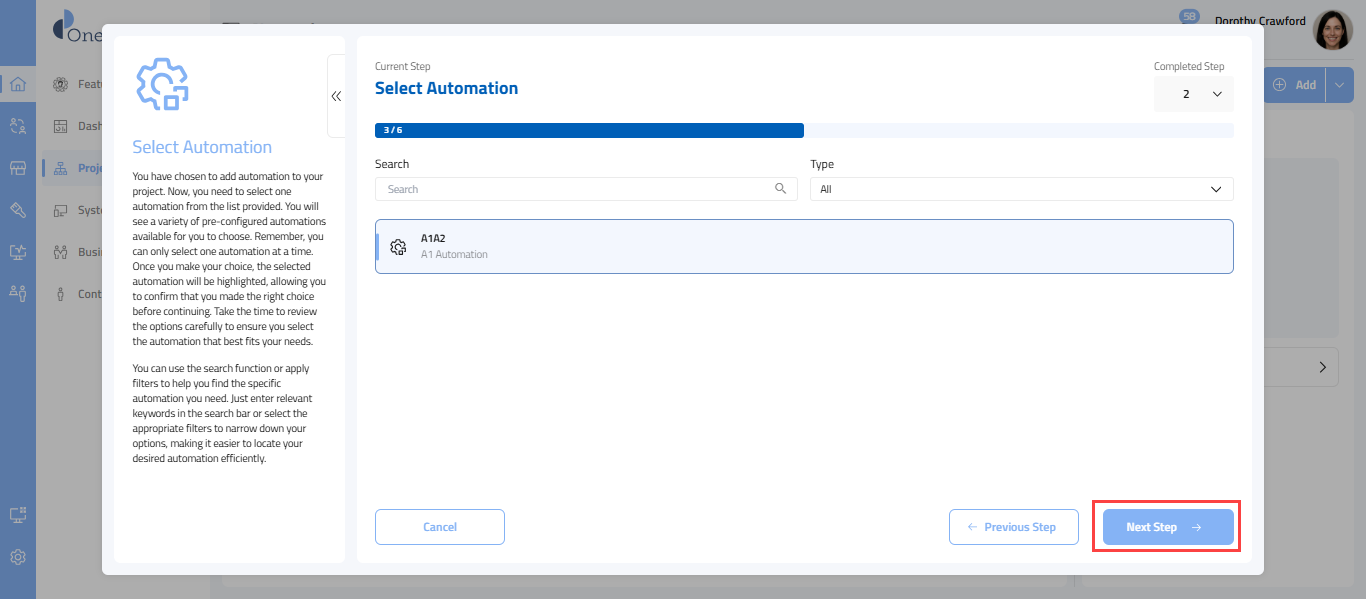Click the gear icon on A1A2 automation
Viewport: 1366px width, 599px height.
coord(398,247)
